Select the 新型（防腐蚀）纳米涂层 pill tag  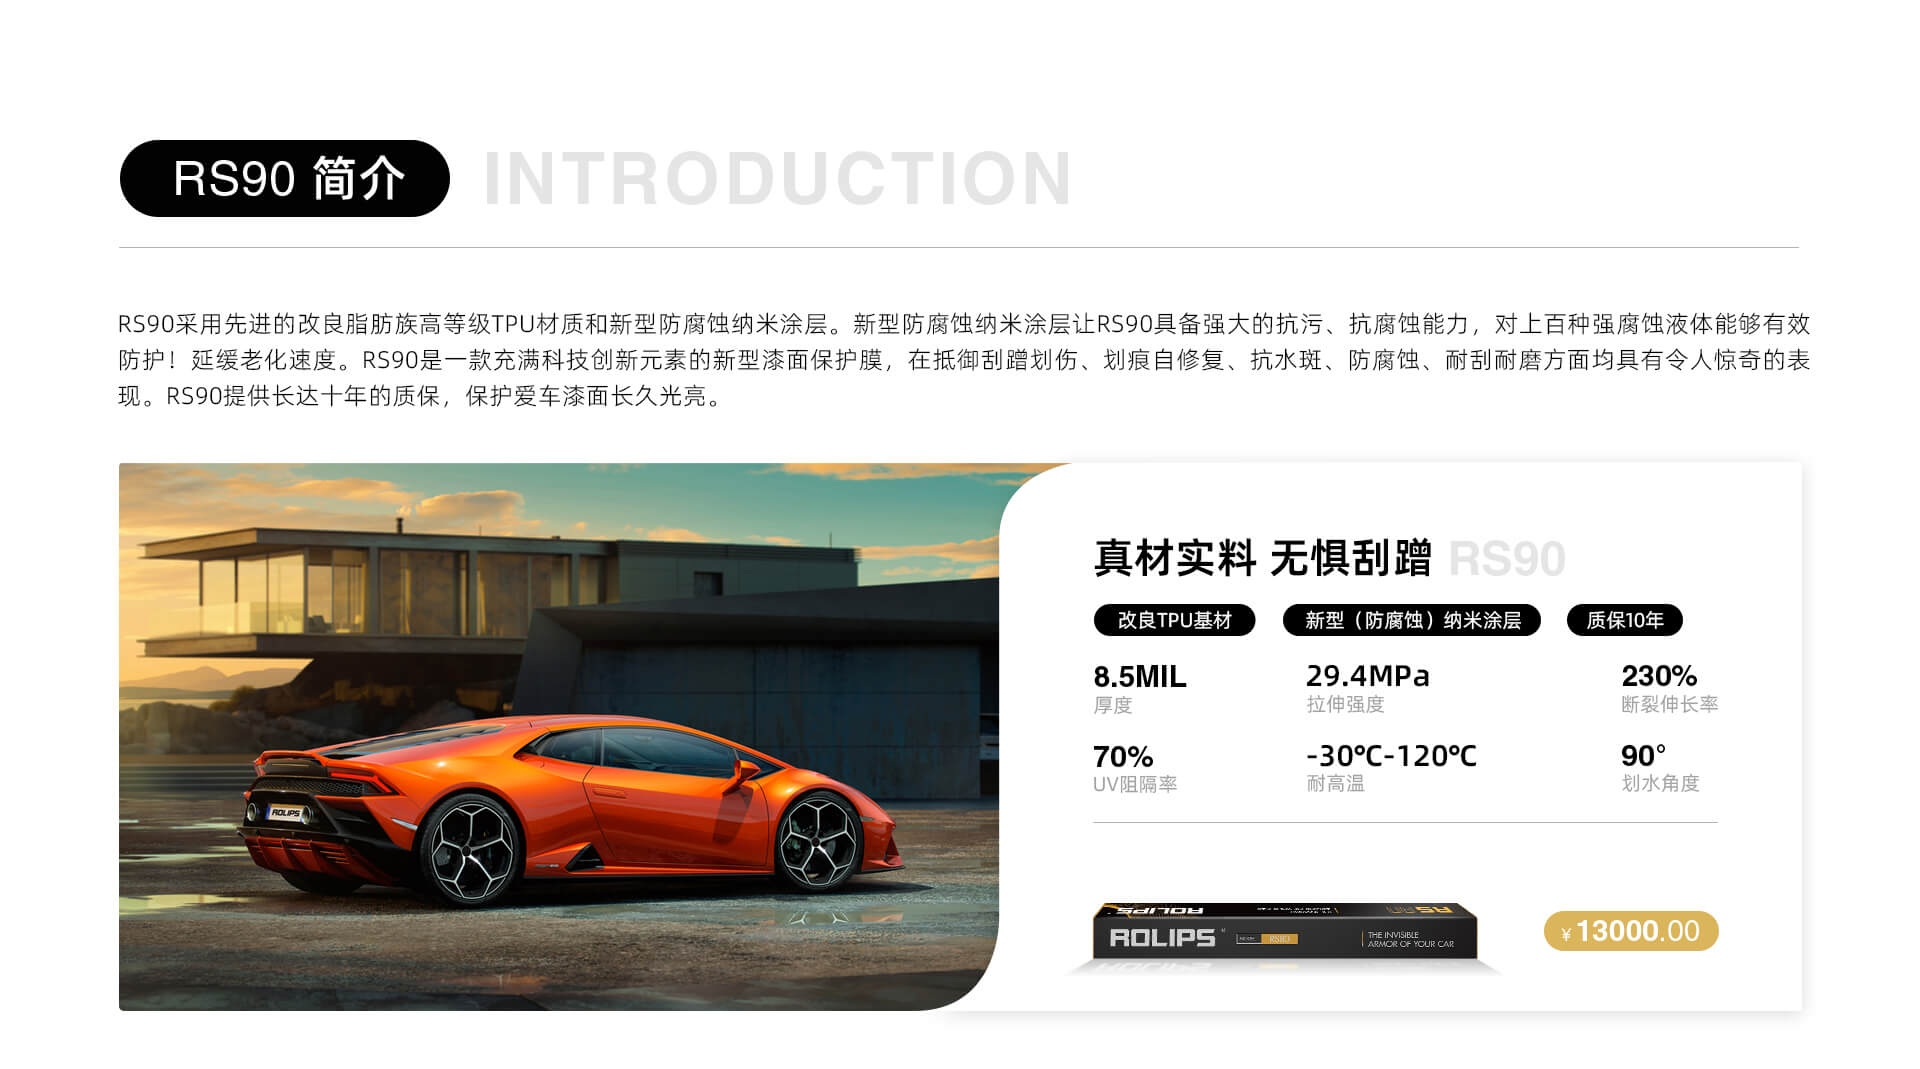click(x=1412, y=620)
